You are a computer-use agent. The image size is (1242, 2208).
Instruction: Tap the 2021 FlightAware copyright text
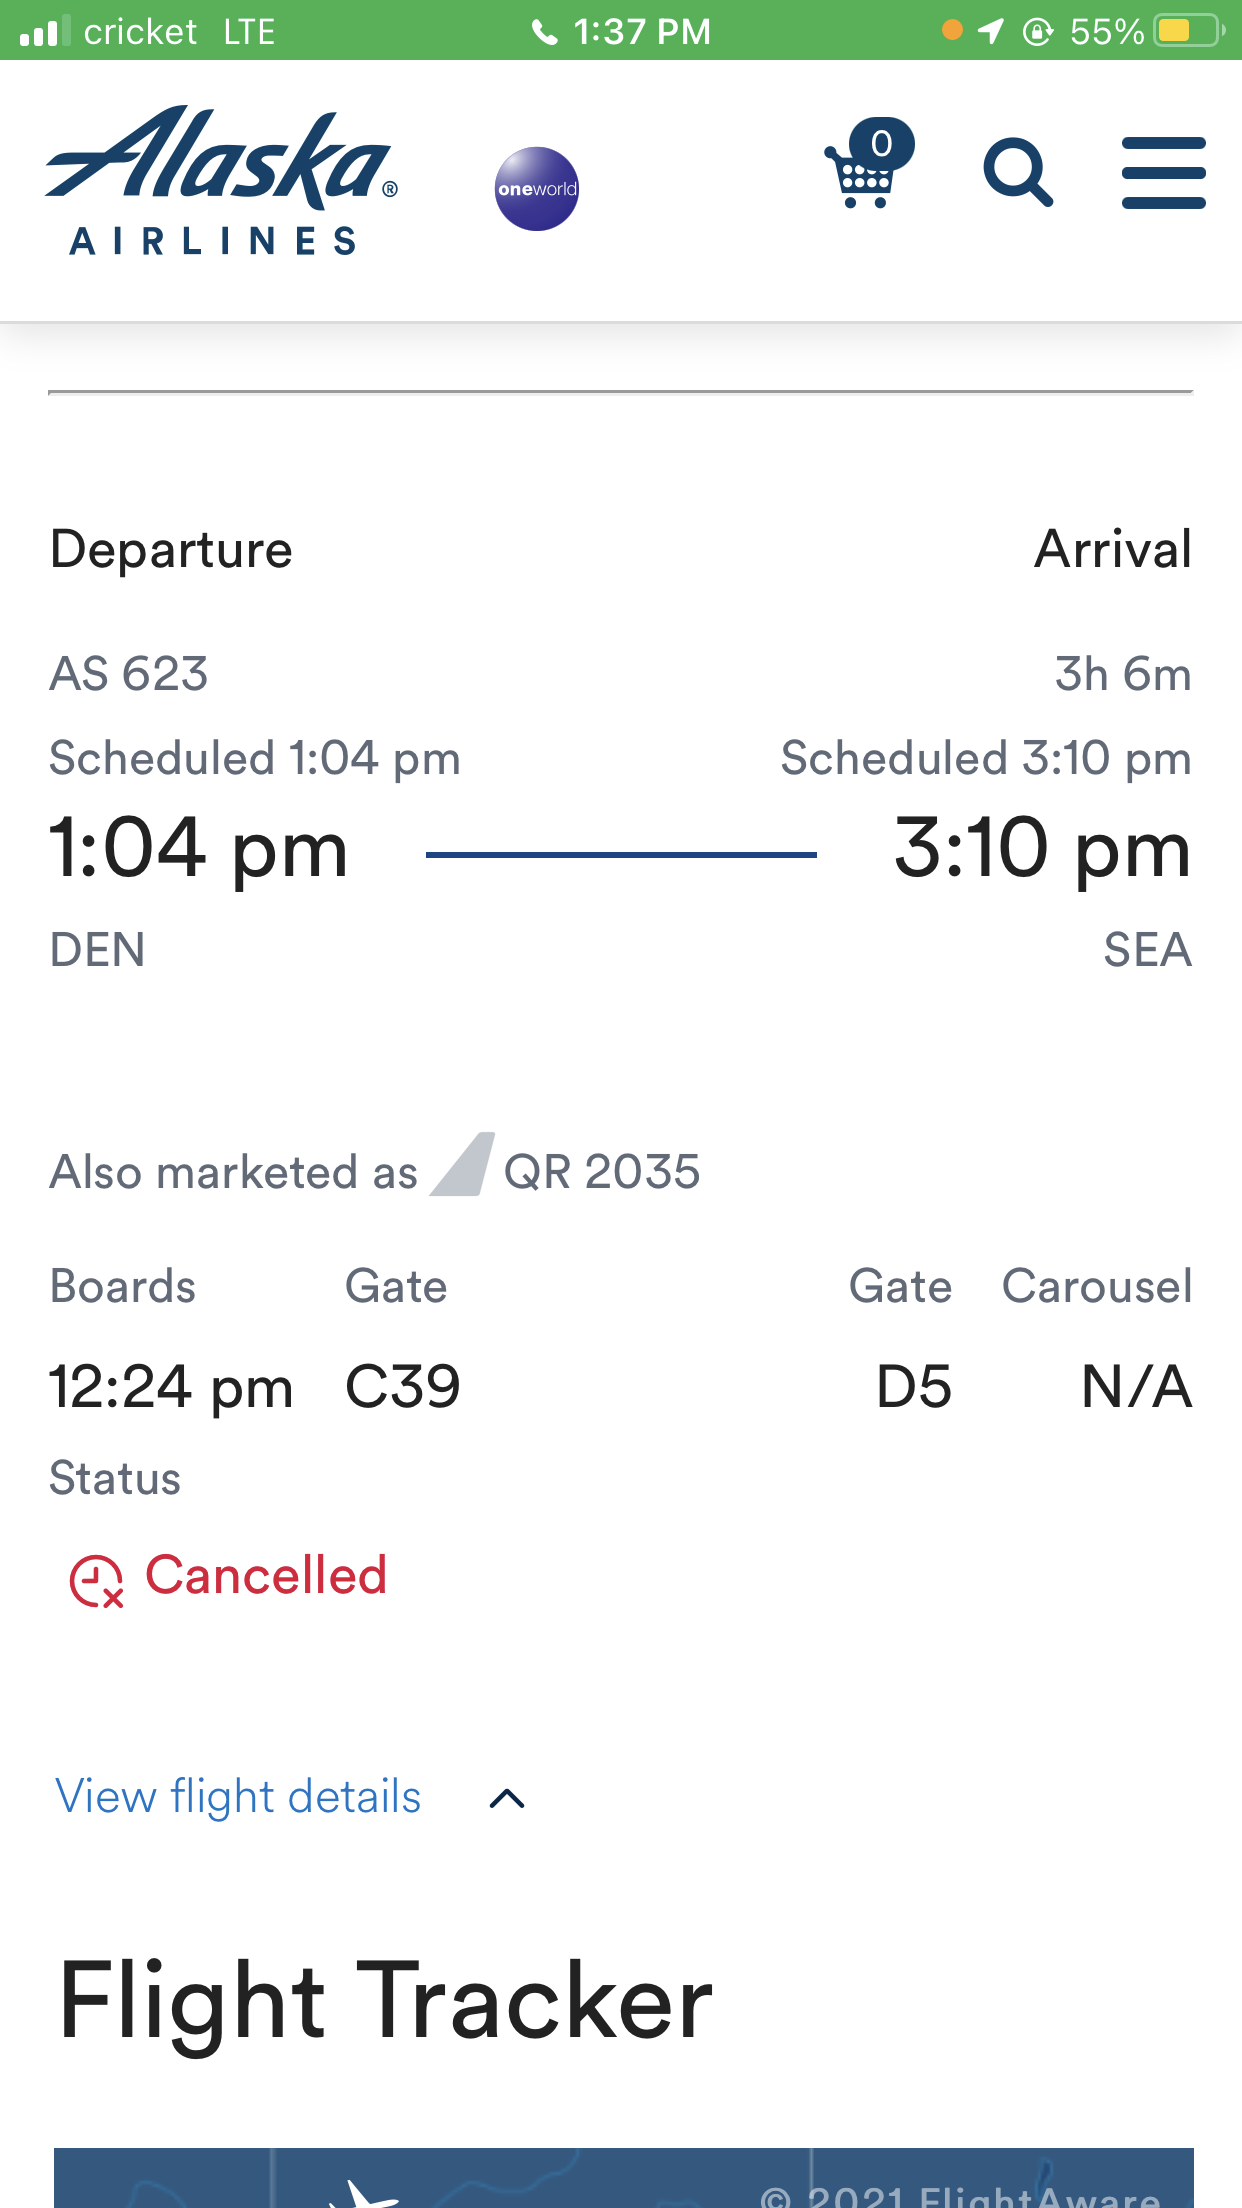pyautogui.click(x=960, y=2196)
